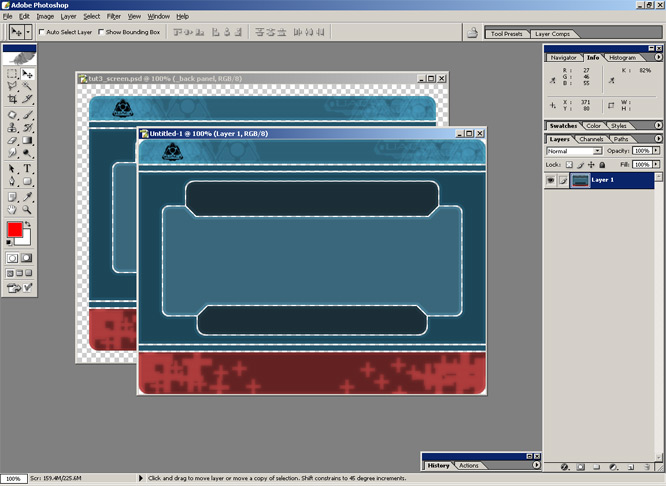Open status bar info arrow menu
Screen dimensions: 666x486
(x=141, y=478)
